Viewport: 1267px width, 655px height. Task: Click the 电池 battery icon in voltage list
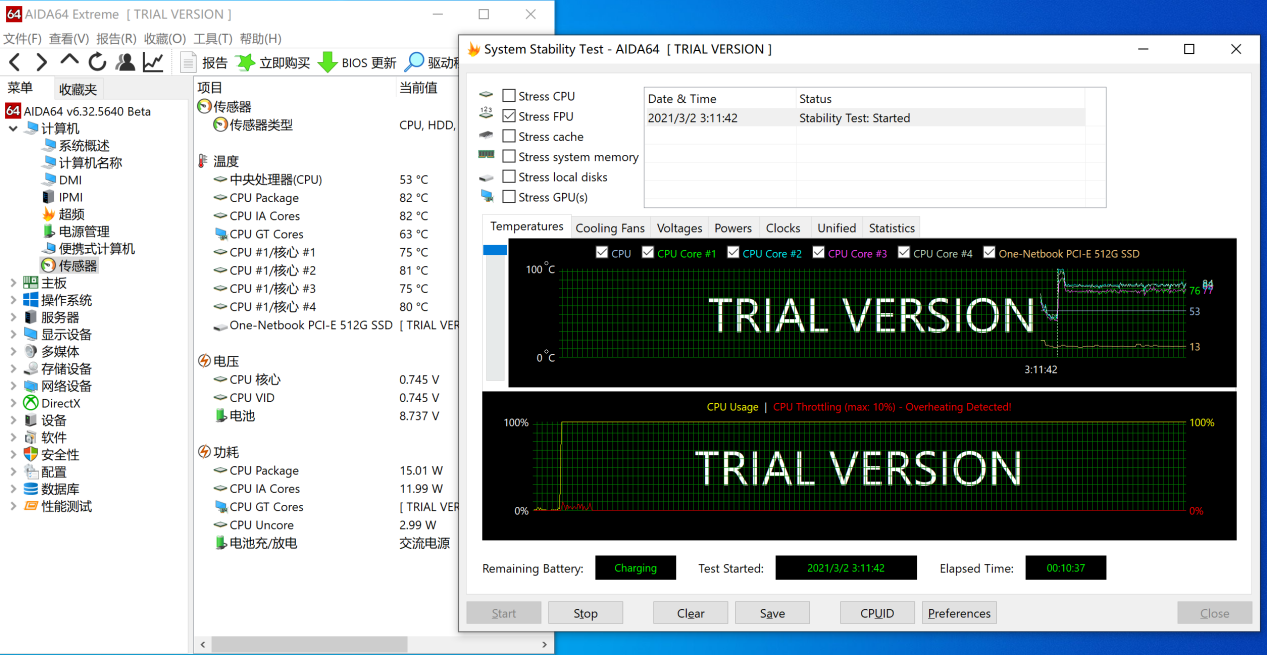pos(220,416)
